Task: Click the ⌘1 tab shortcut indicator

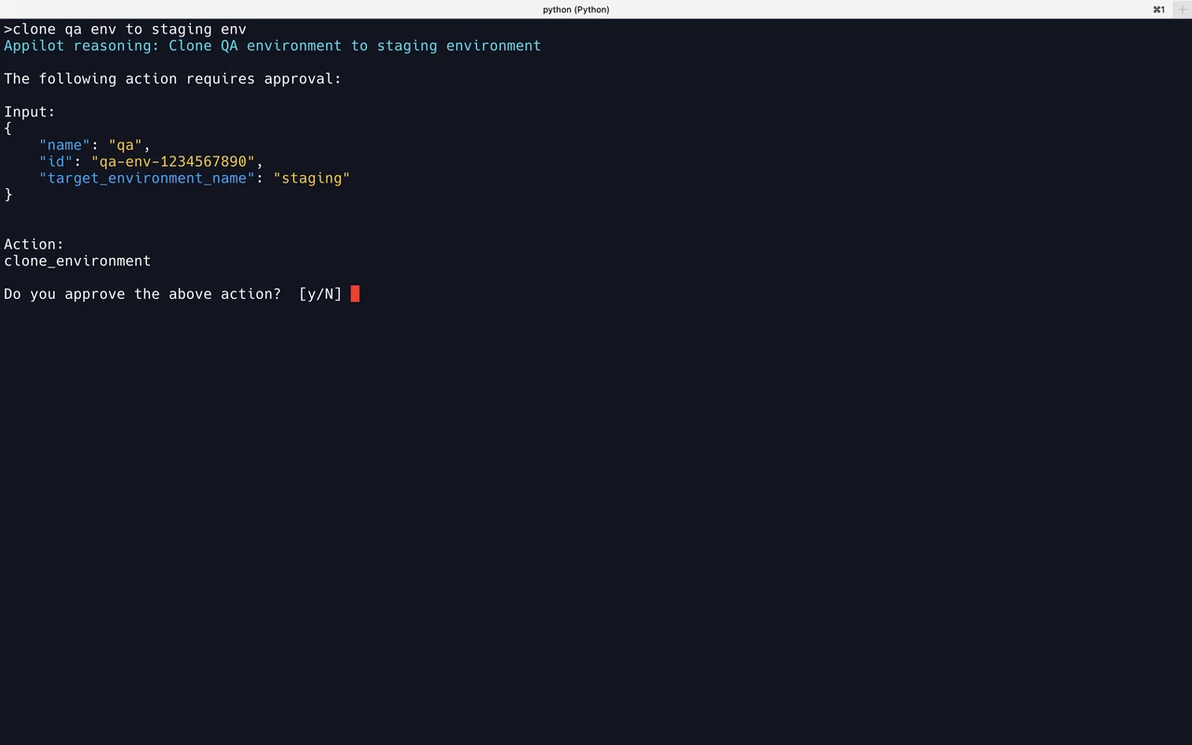Action: 1159,10
